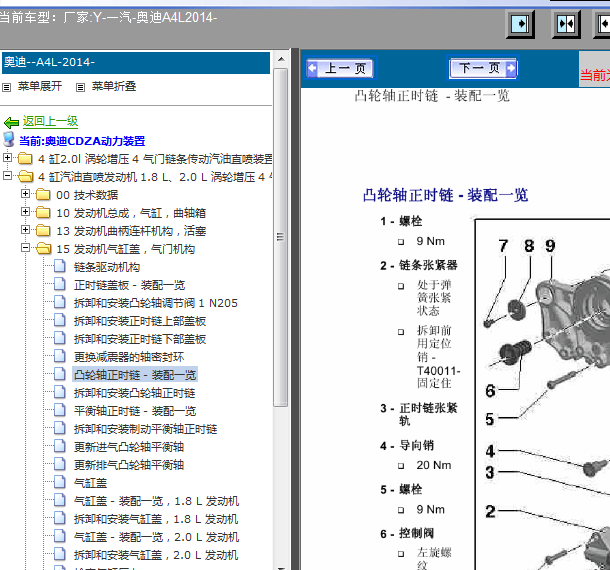610x570 pixels.
Task: Click the green back arrow icon
Action: [11, 123]
